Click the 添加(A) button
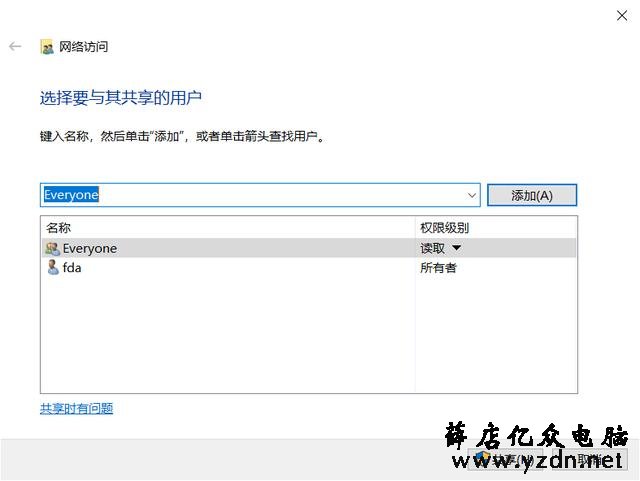 tap(532, 195)
